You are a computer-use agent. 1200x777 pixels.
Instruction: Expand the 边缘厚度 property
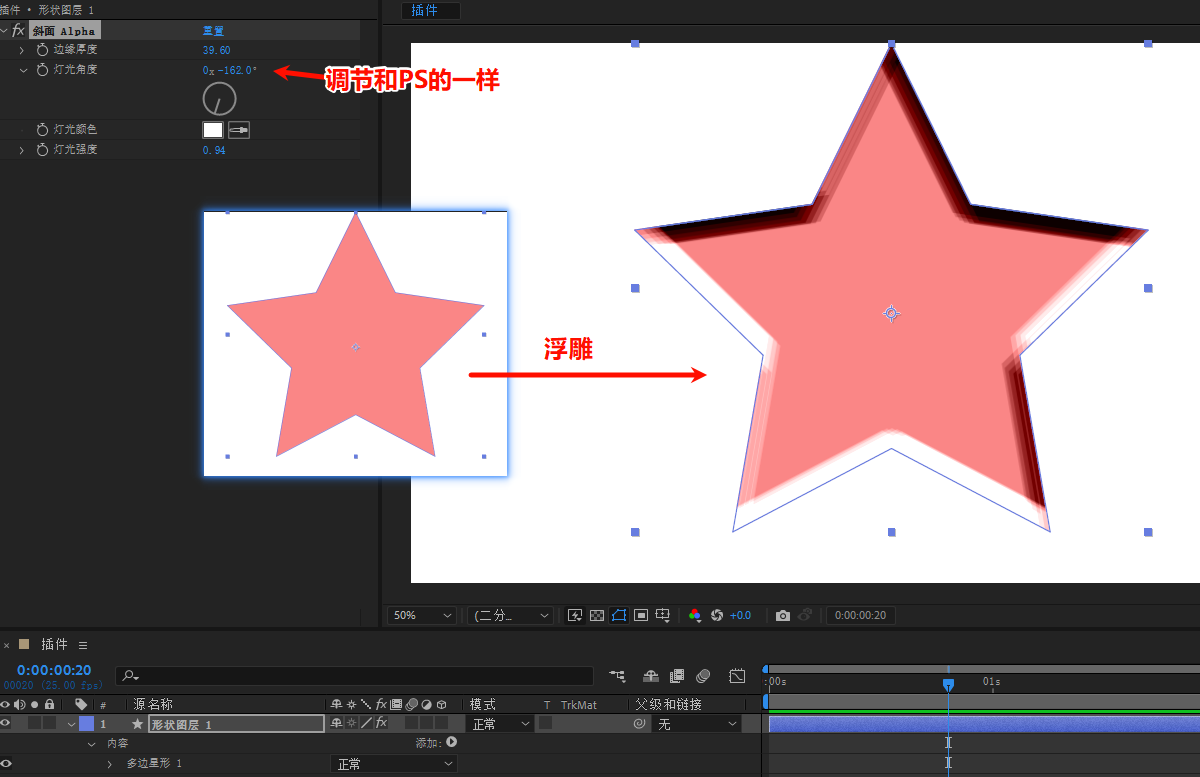[x=22, y=50]
